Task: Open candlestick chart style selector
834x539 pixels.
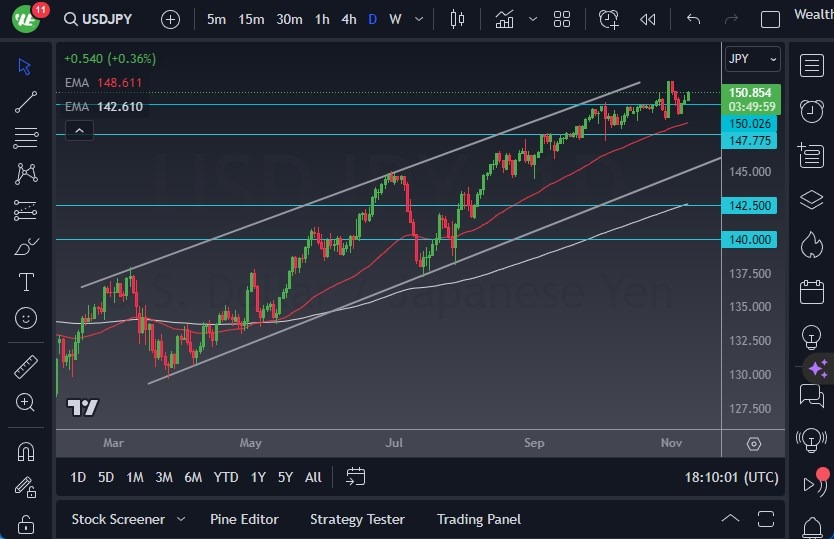Action: point(458,19)
